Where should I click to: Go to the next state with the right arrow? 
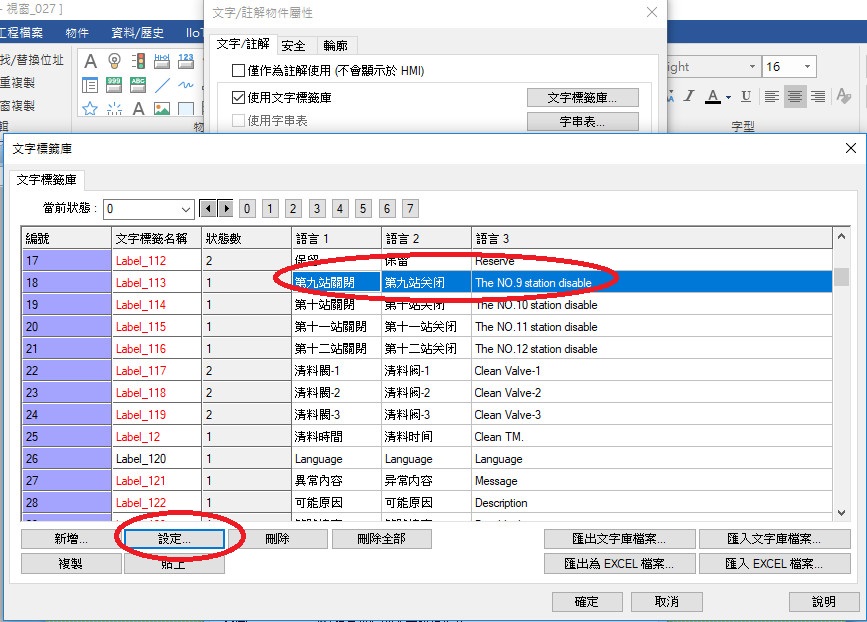tap(226, 209)
